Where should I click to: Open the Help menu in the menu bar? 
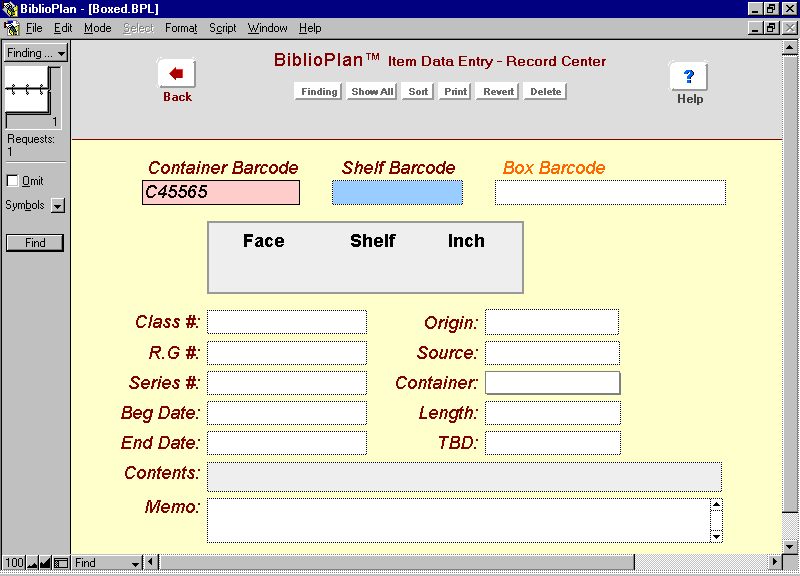tap(310, 28)
